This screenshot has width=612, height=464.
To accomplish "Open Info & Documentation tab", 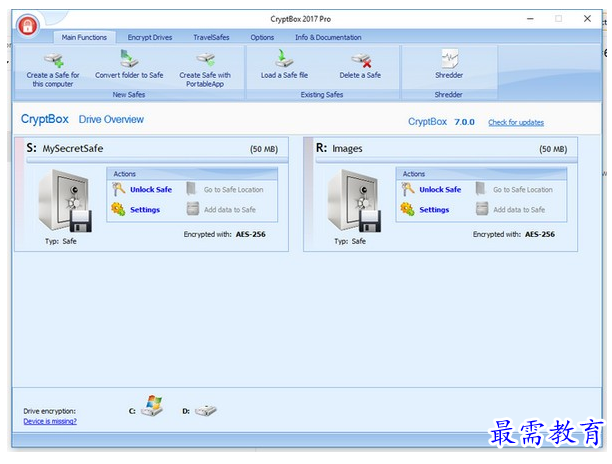I will coord(328,37).
